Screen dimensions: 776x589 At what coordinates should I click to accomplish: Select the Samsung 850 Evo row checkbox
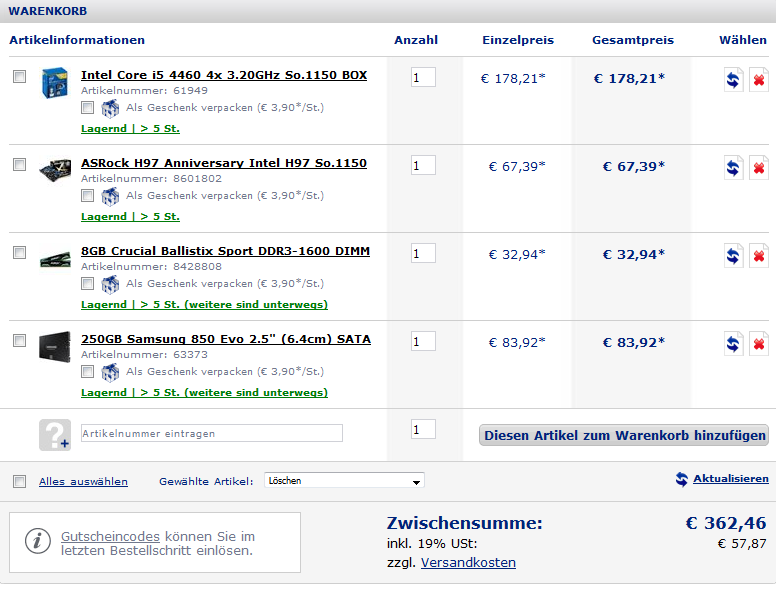coord(19,341)
